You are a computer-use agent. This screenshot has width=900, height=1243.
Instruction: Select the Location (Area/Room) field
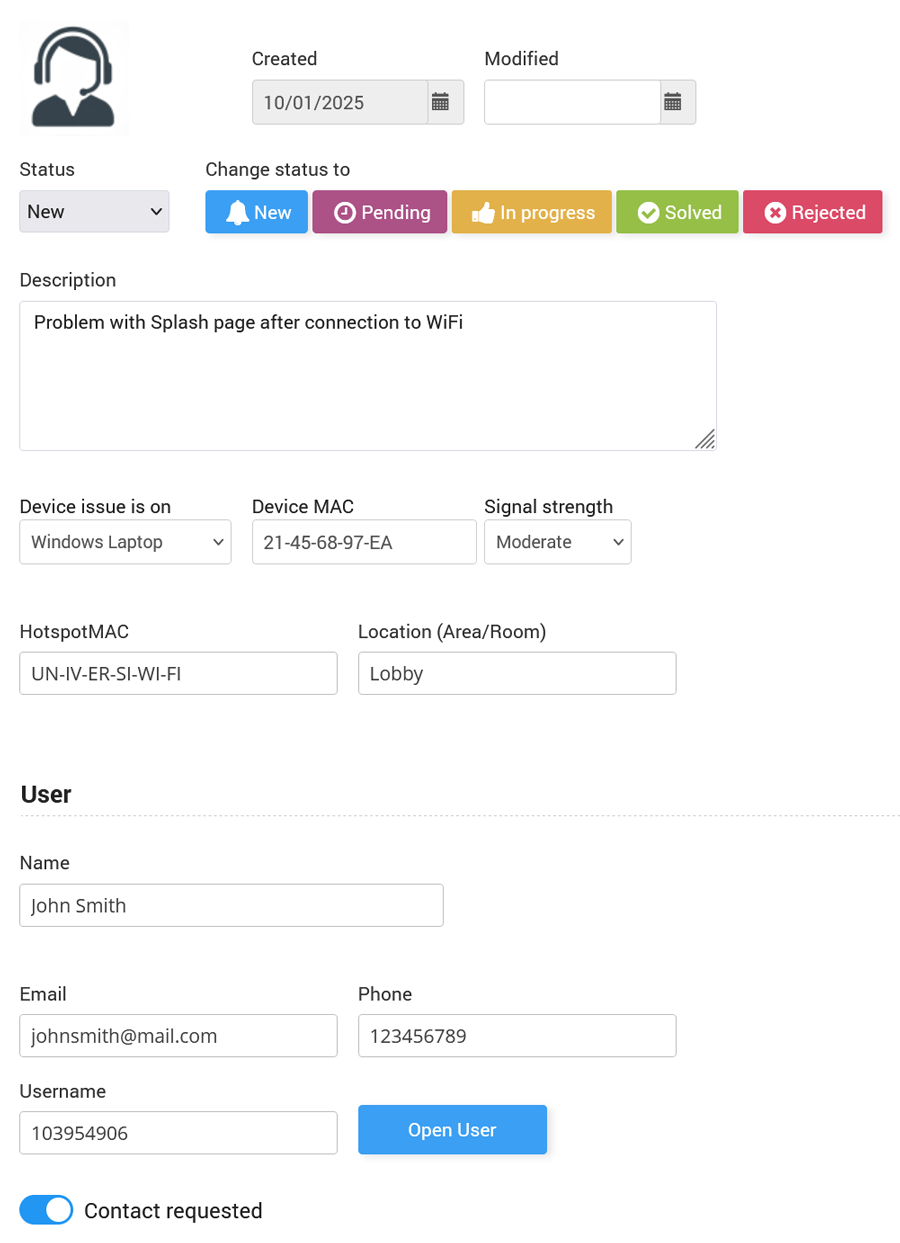click(517, 674)
